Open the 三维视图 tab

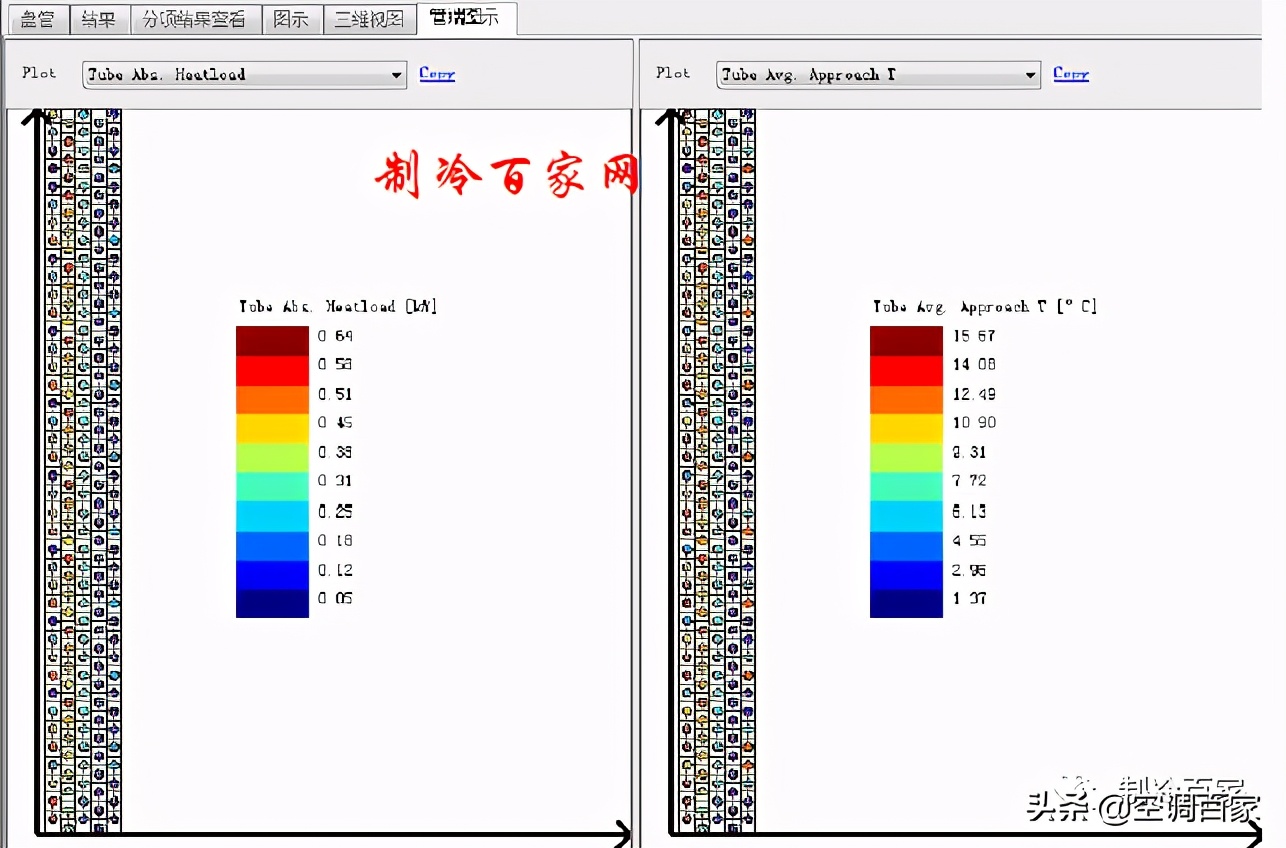(x=369, y=19)
